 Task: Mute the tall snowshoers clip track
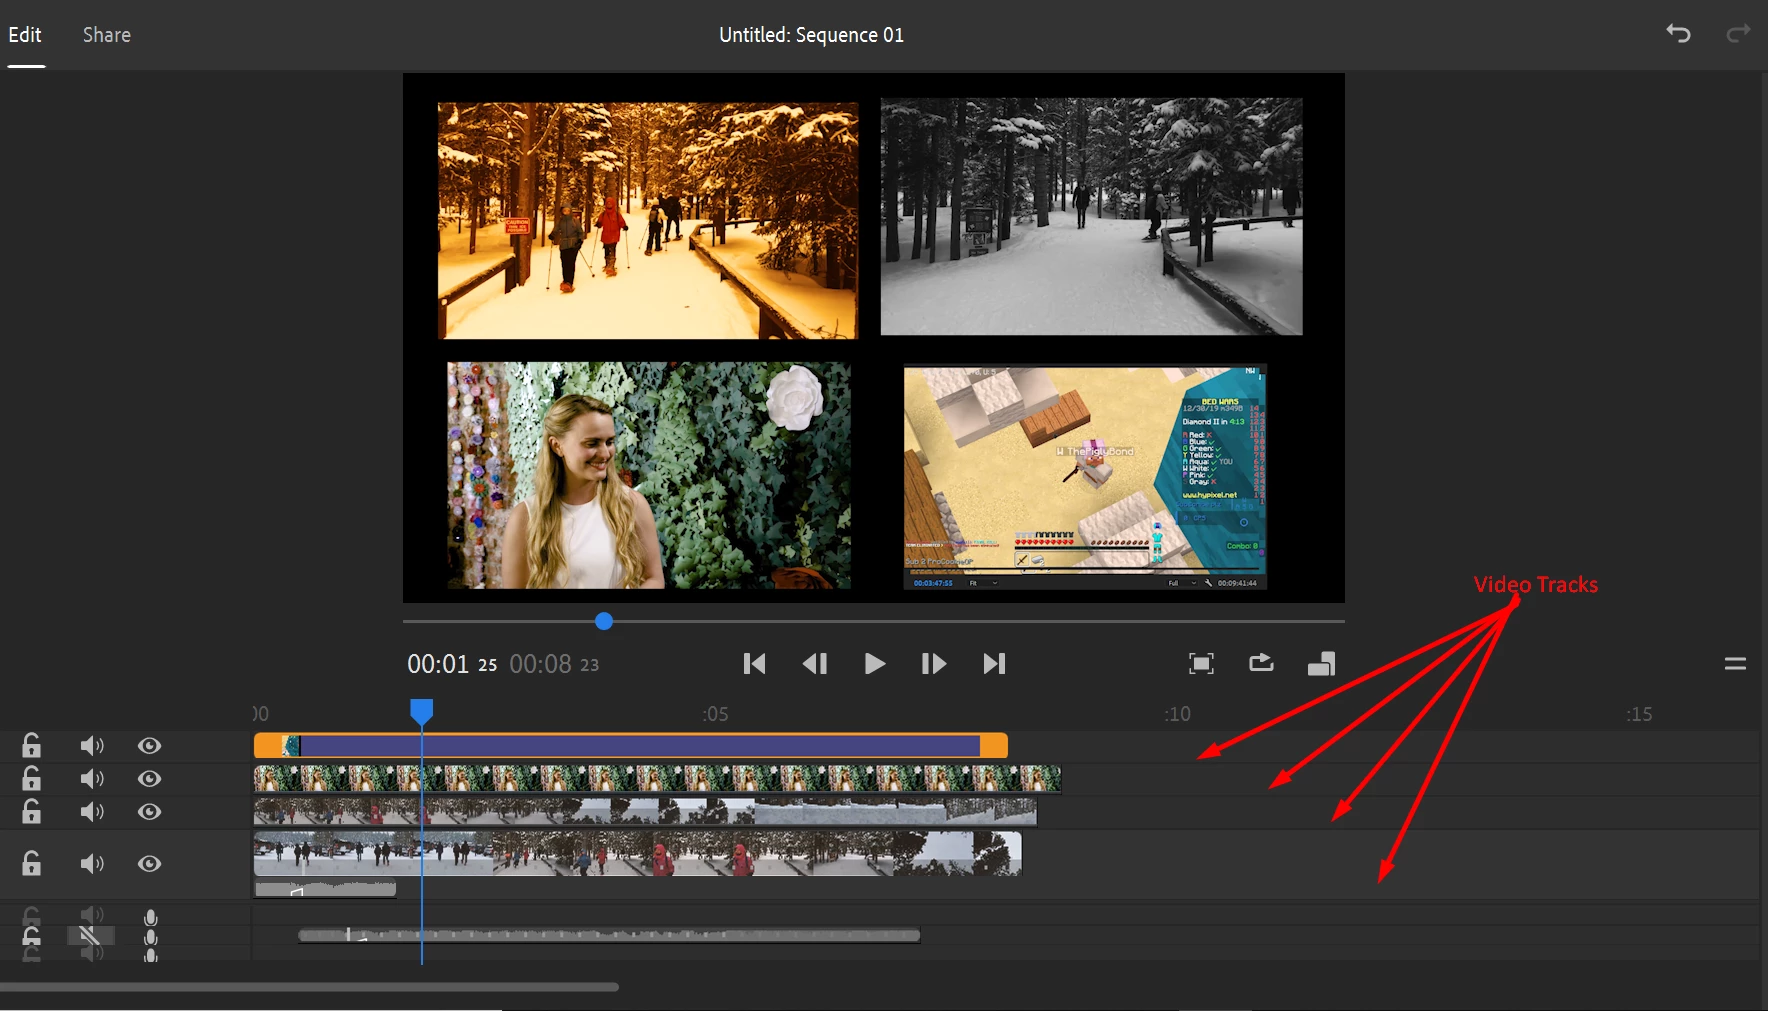click(x=92, y=864)
